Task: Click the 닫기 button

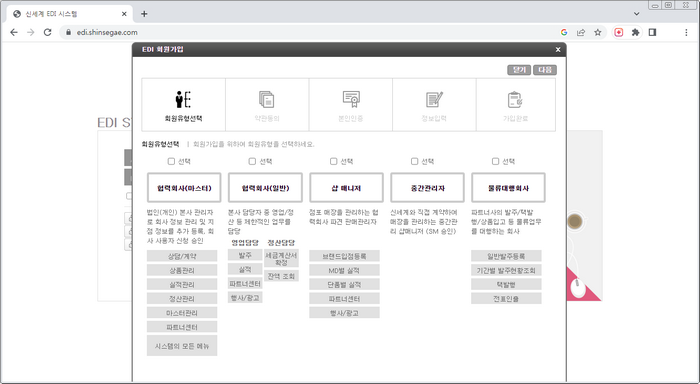Action: (519, 70)
